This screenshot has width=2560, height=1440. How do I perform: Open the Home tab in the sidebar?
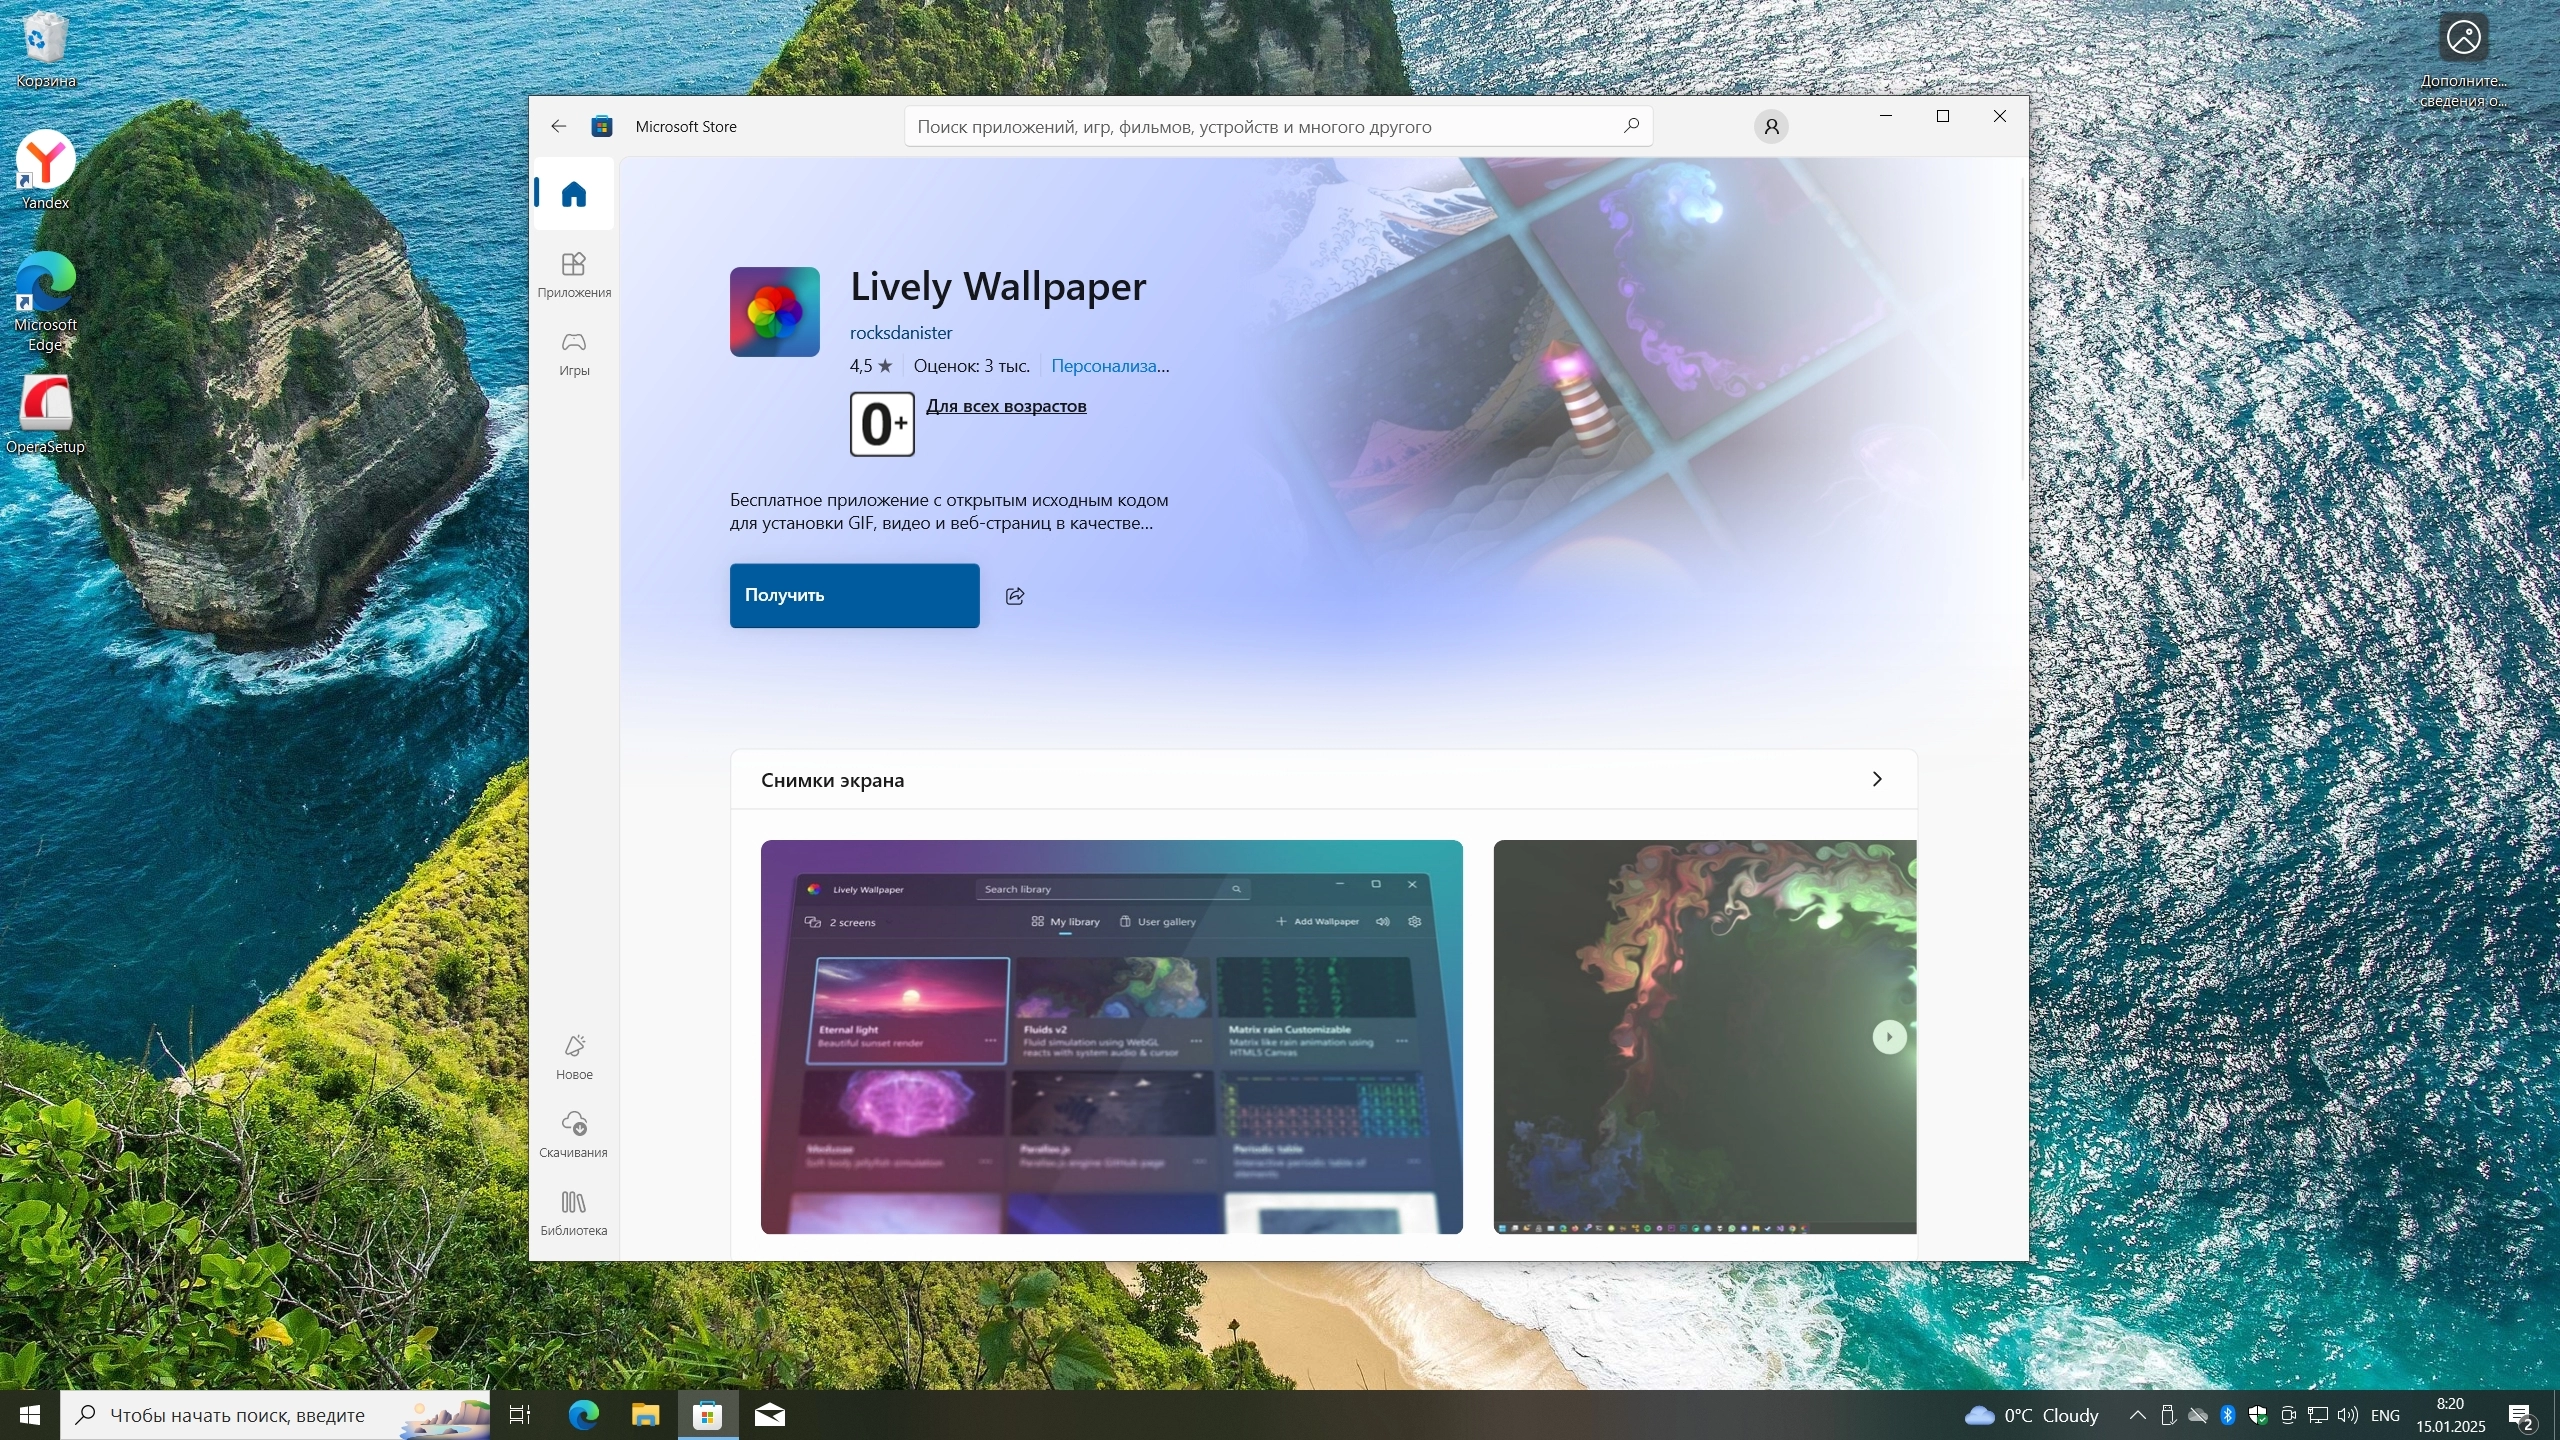(574, 194)
